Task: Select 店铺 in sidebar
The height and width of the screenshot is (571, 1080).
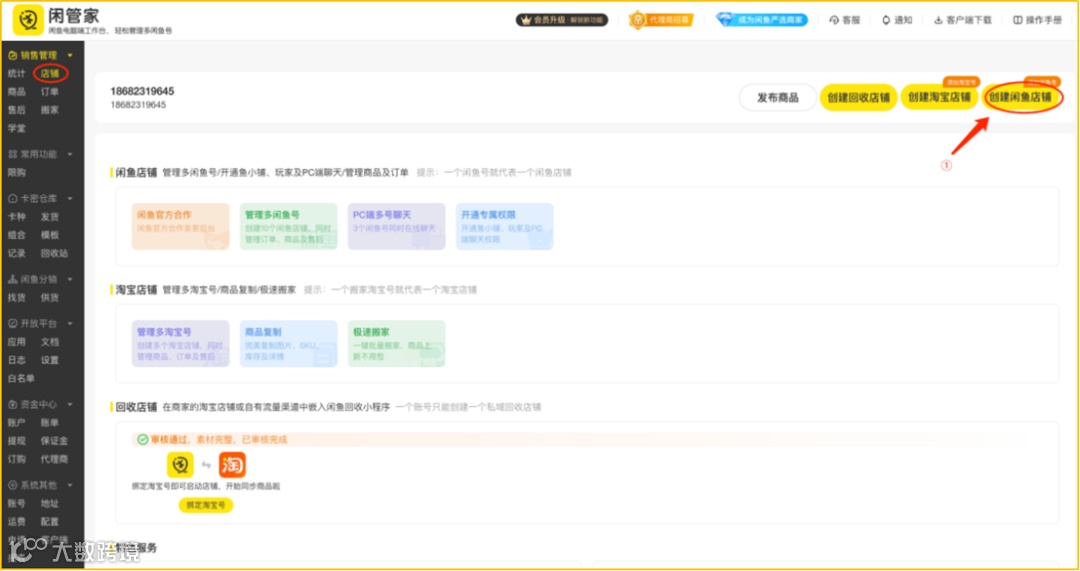Action: click(50, 73)
